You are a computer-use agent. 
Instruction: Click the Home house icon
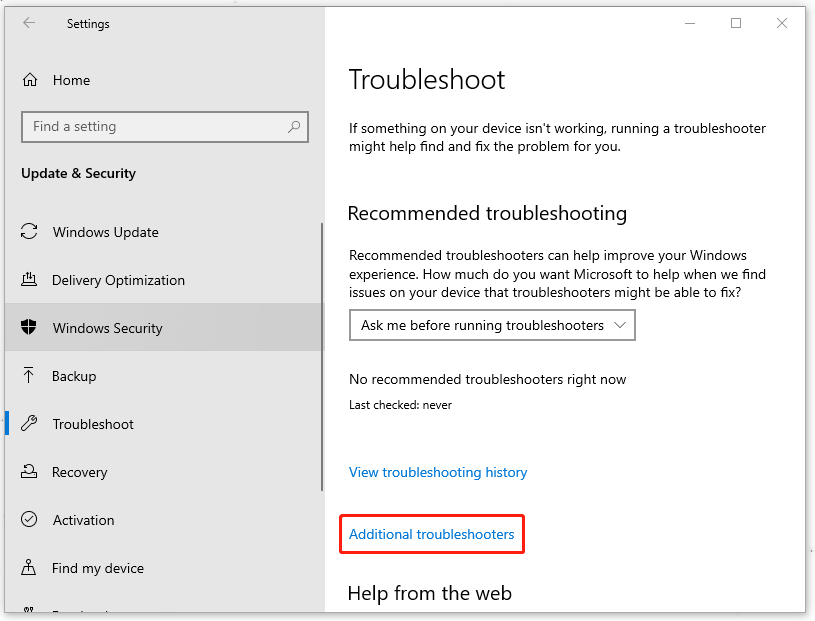30,80
